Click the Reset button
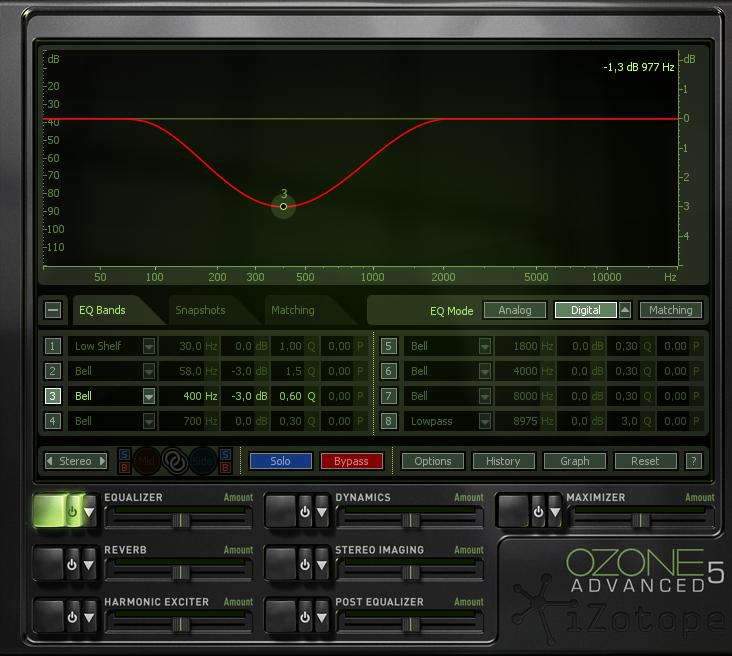 (x=645, y=461)
